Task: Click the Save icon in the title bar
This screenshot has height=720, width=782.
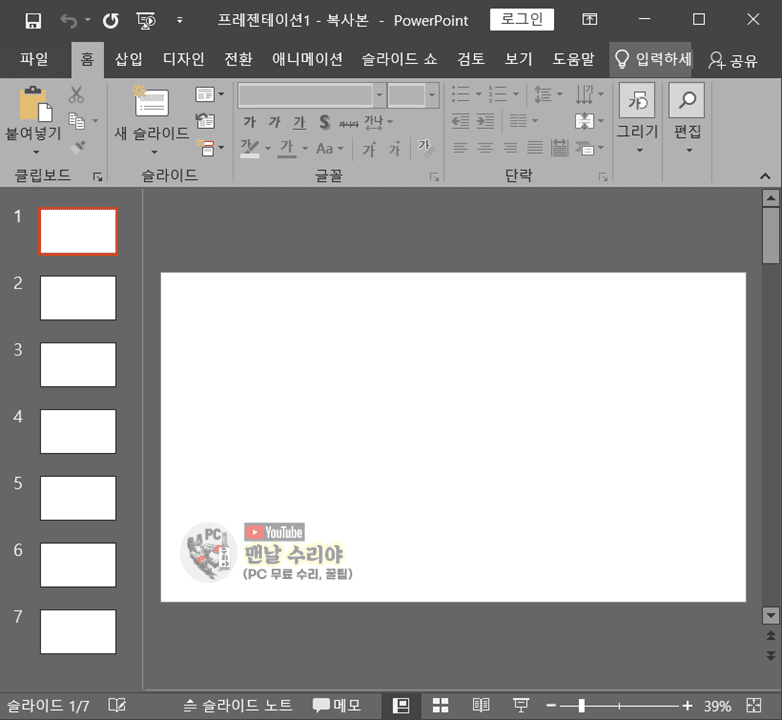Action: tap(33, 20)
